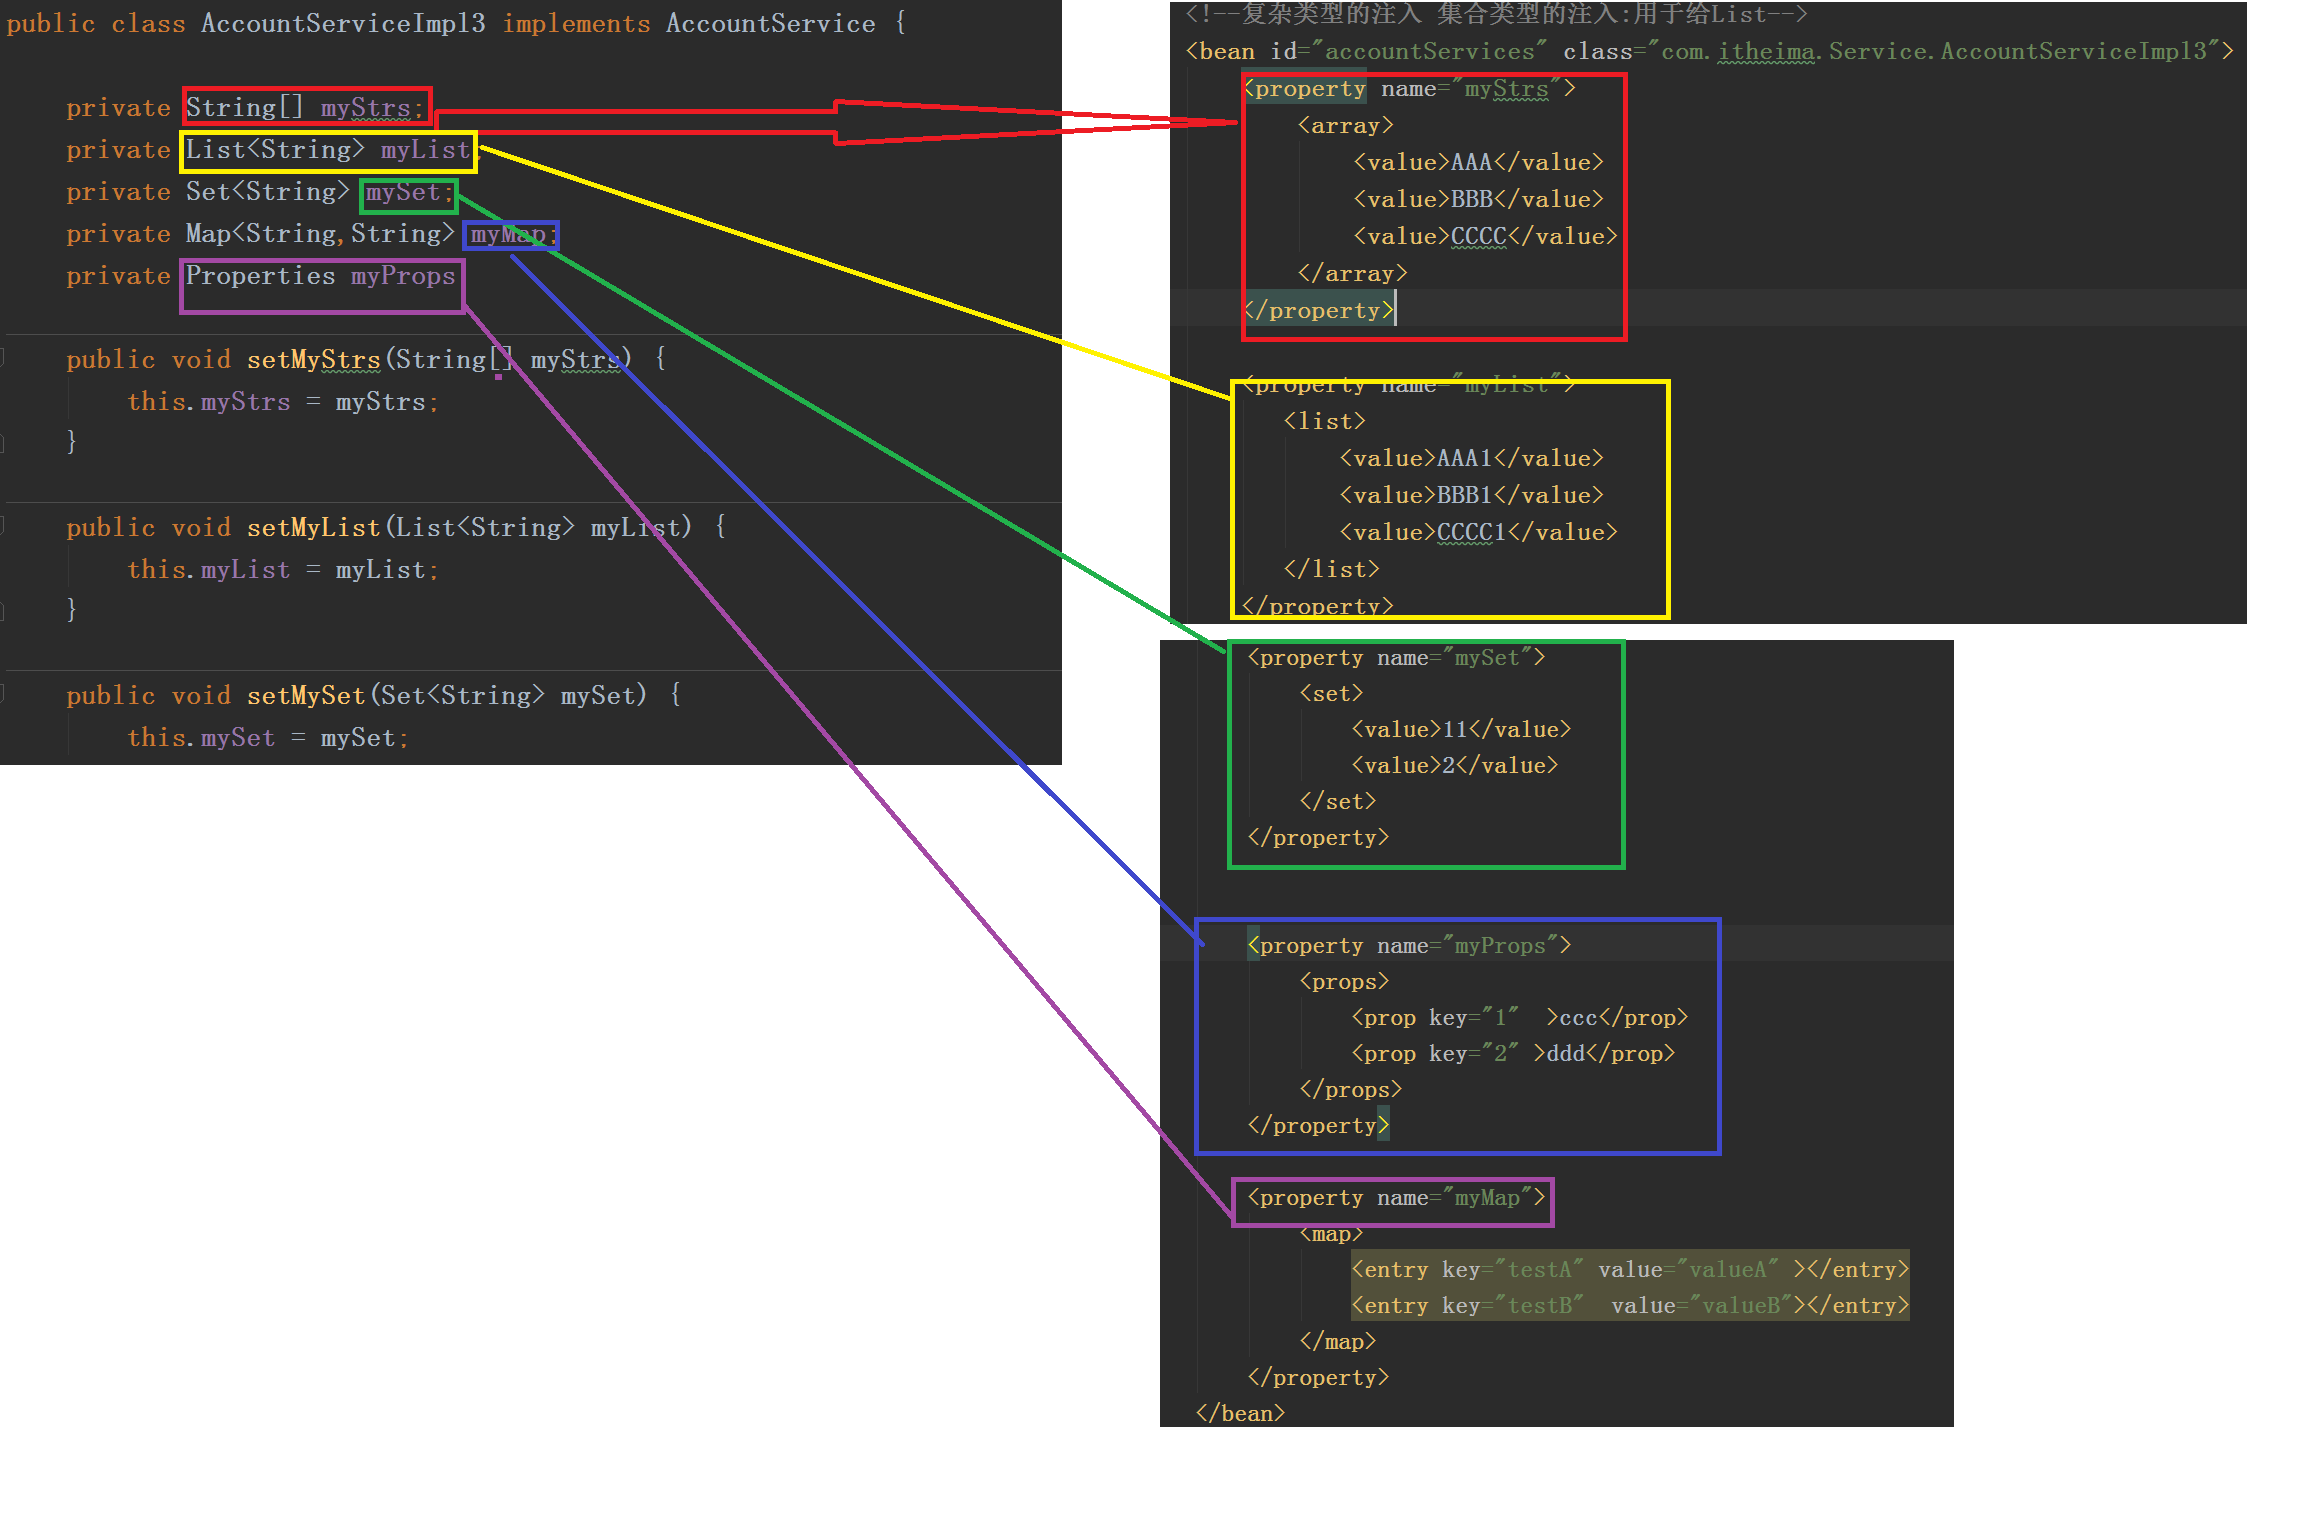Collapse the setMySet method fold marker
The height and width of the screenshot is (1516, 2324).
(x=3, y=695)
